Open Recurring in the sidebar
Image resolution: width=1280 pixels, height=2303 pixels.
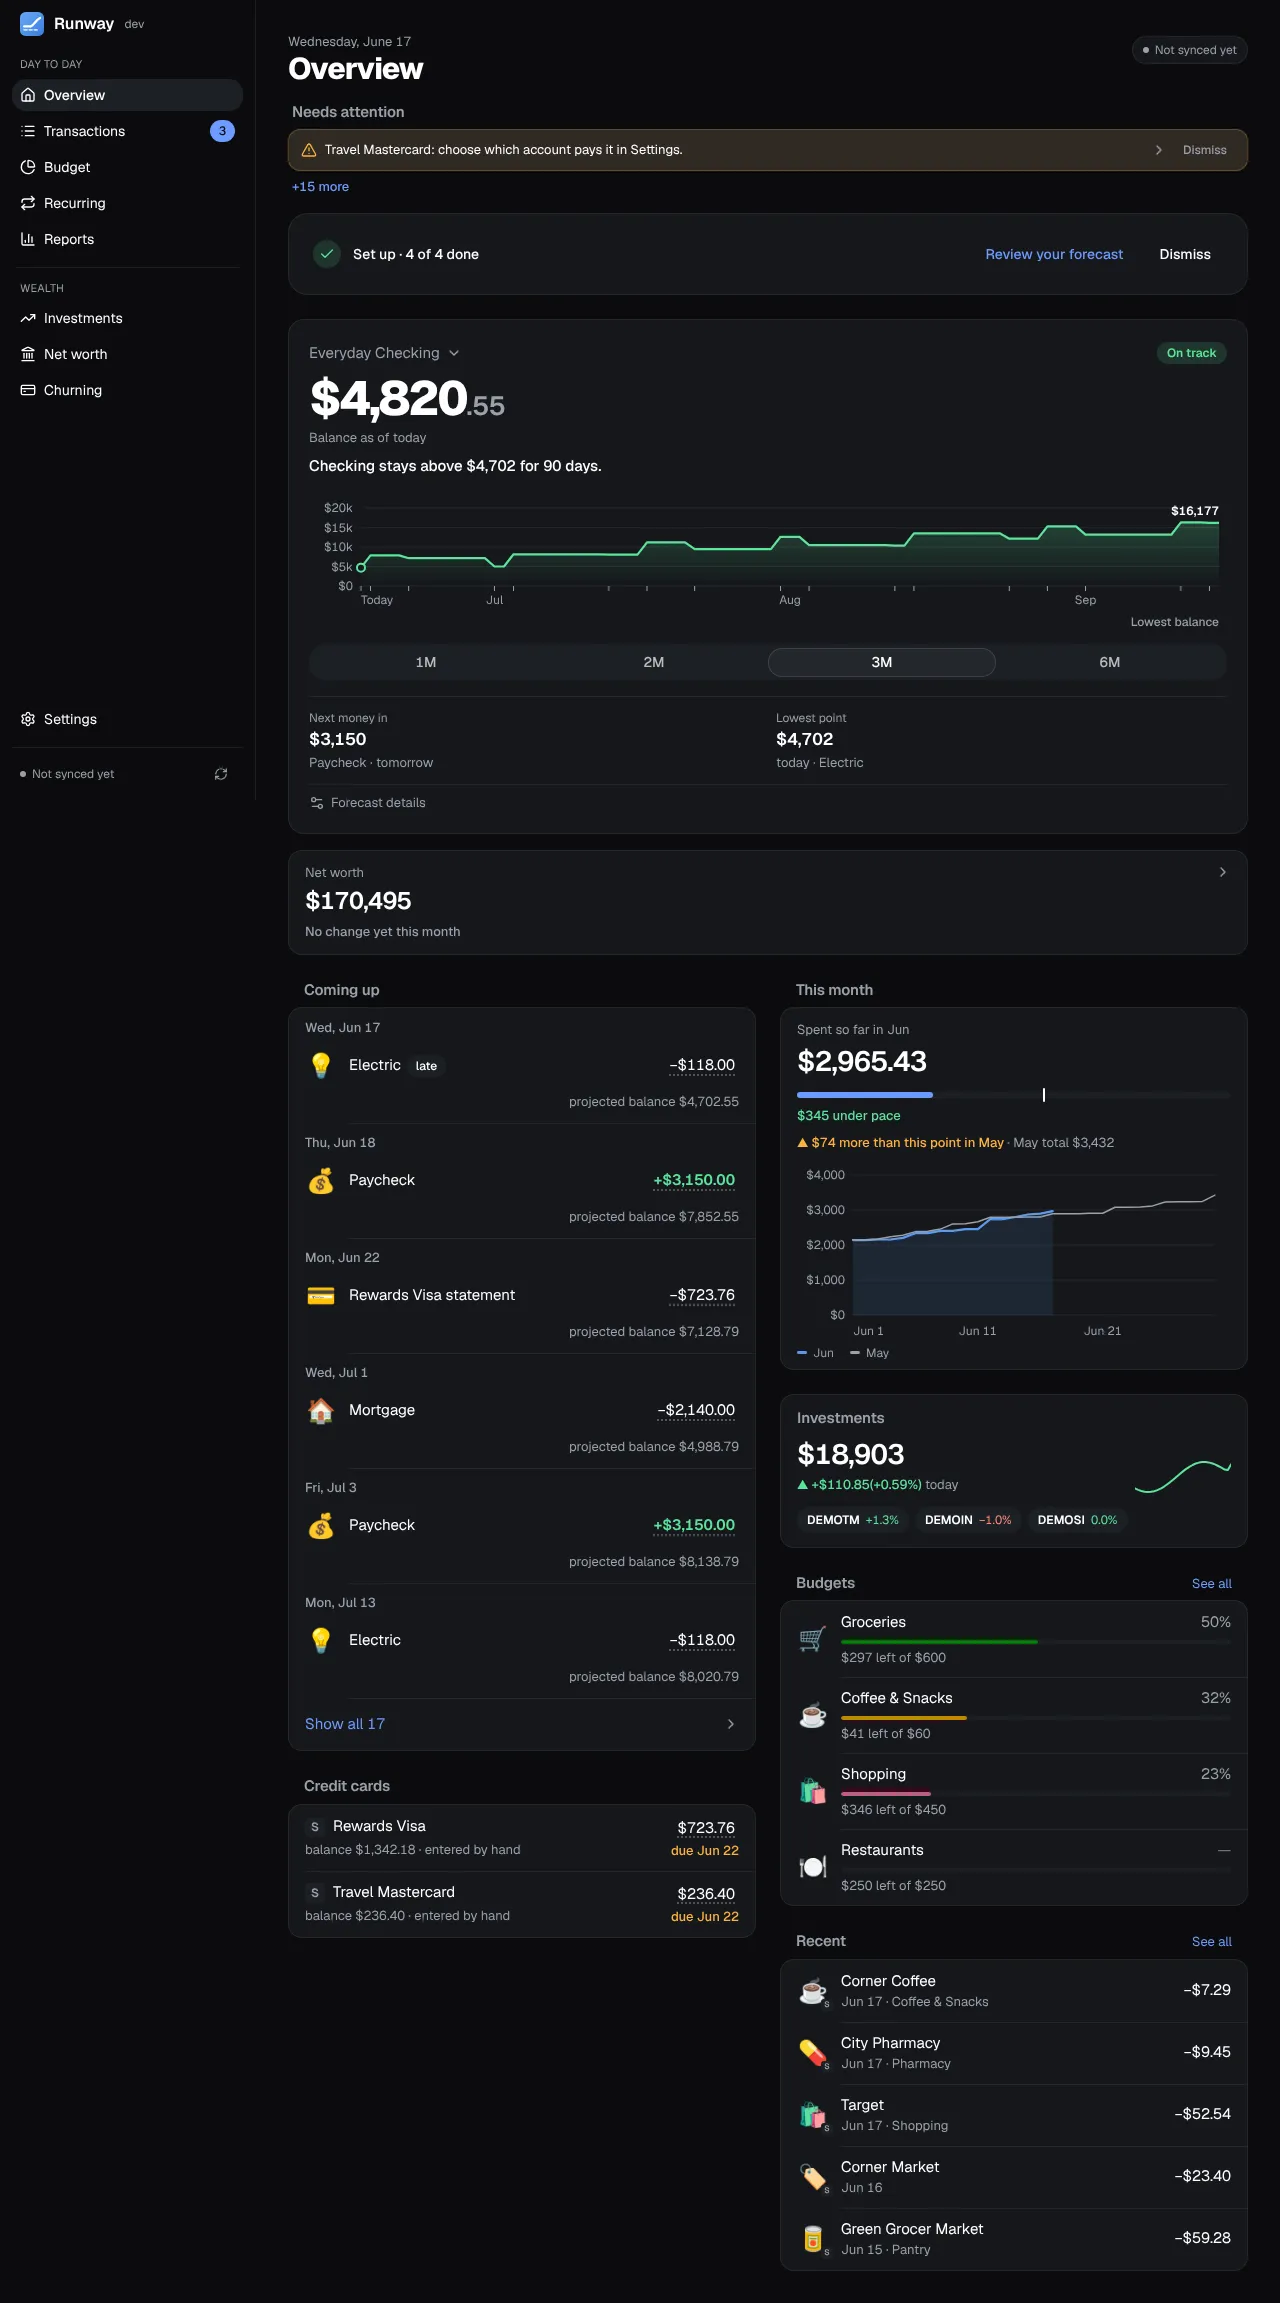point(128,203)
